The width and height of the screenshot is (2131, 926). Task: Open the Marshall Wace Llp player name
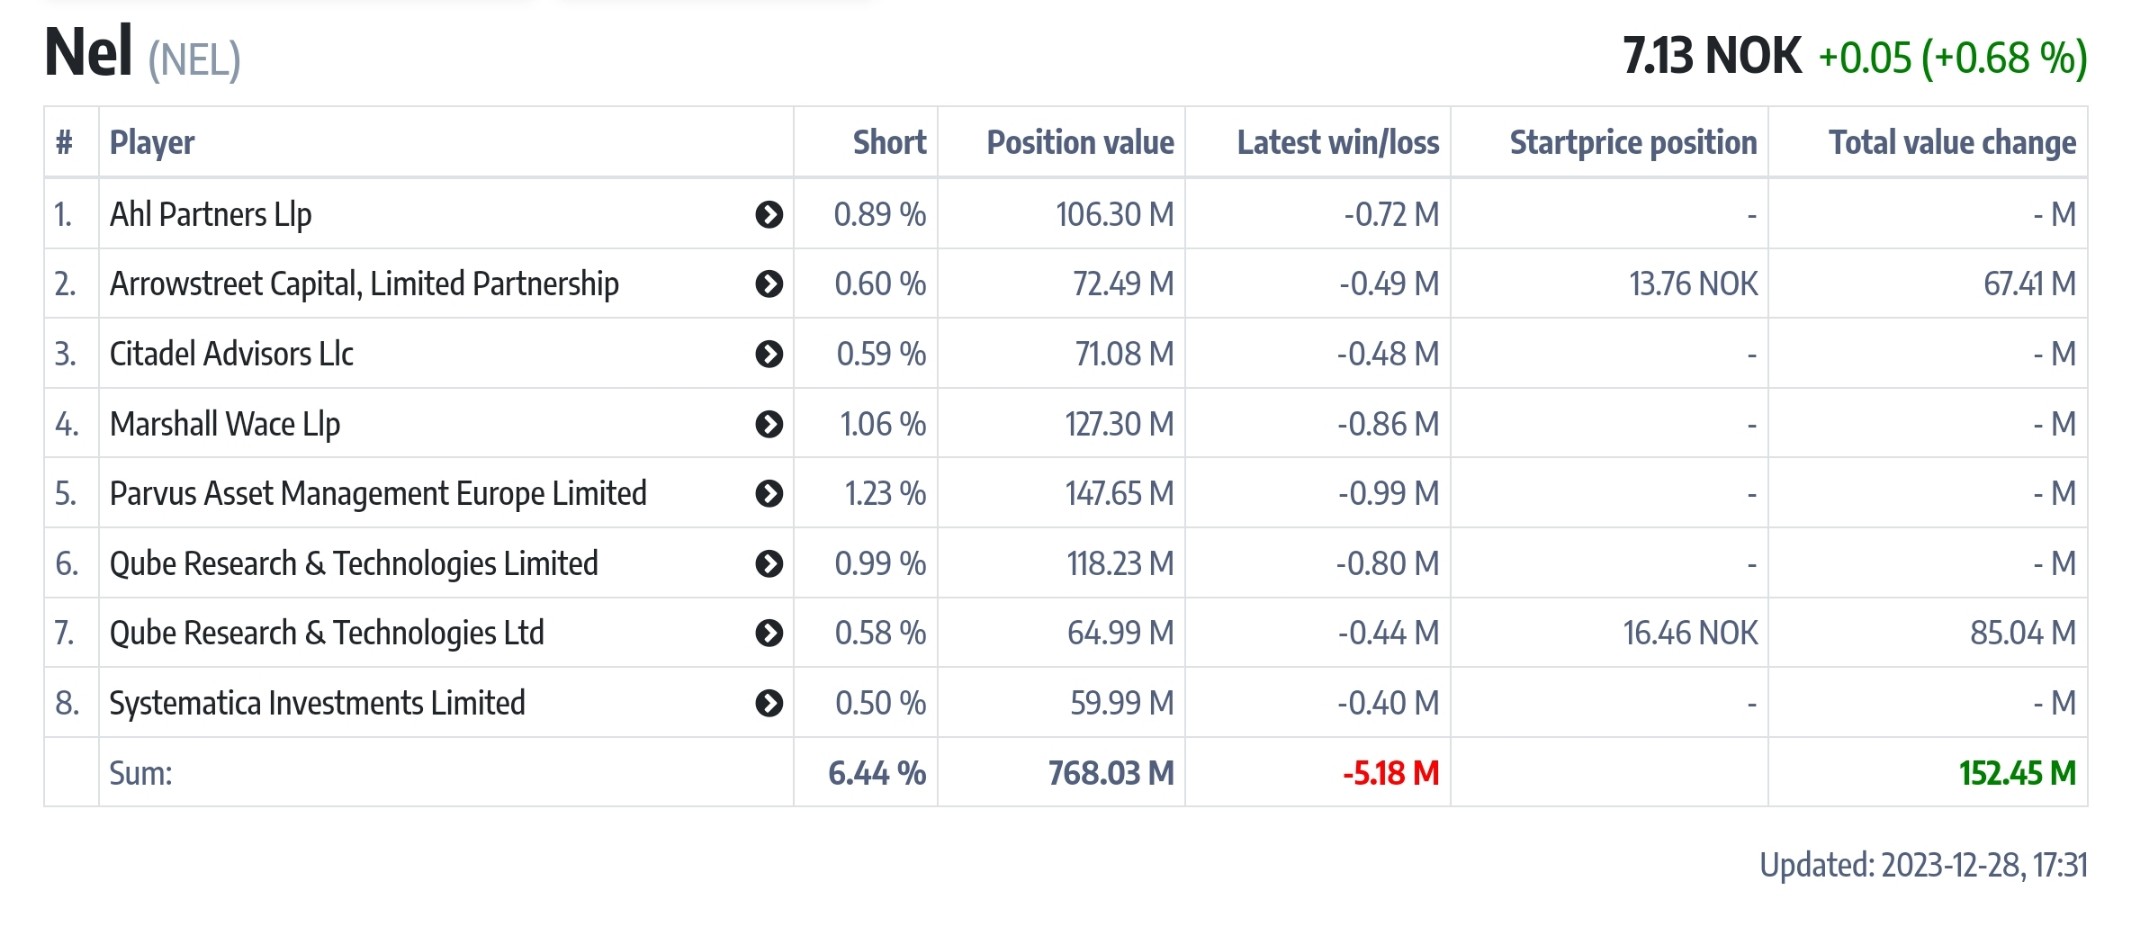(x=225, y=424)
